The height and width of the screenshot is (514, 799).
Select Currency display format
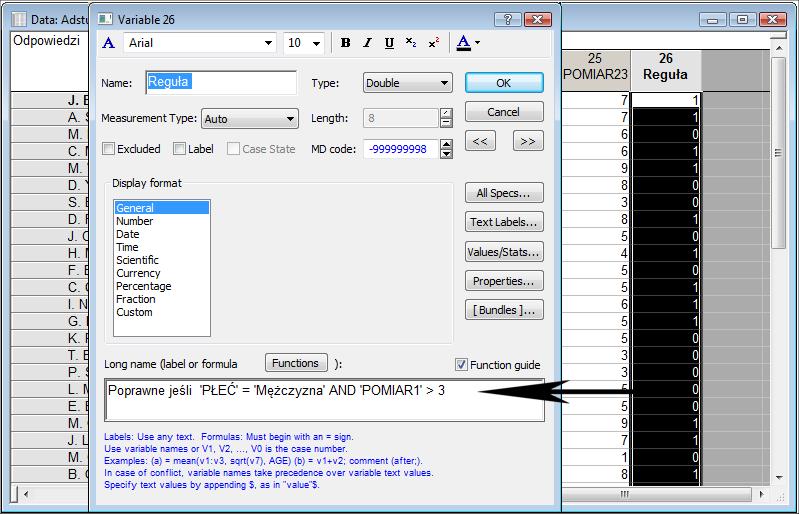(x=162, y=273)
